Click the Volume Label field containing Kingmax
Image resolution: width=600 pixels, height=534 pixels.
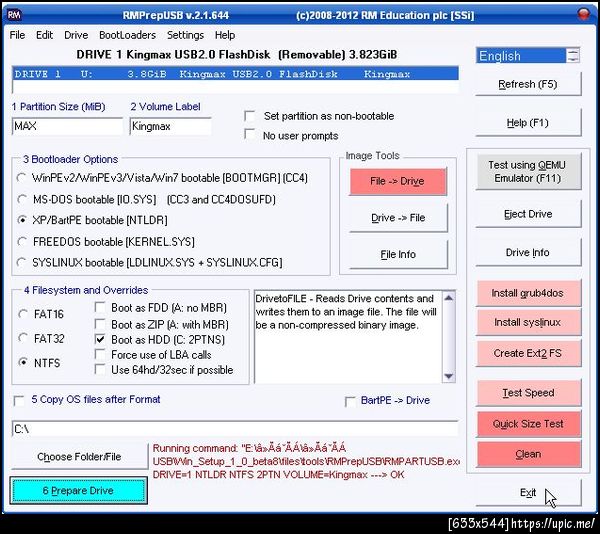point(170,126)
